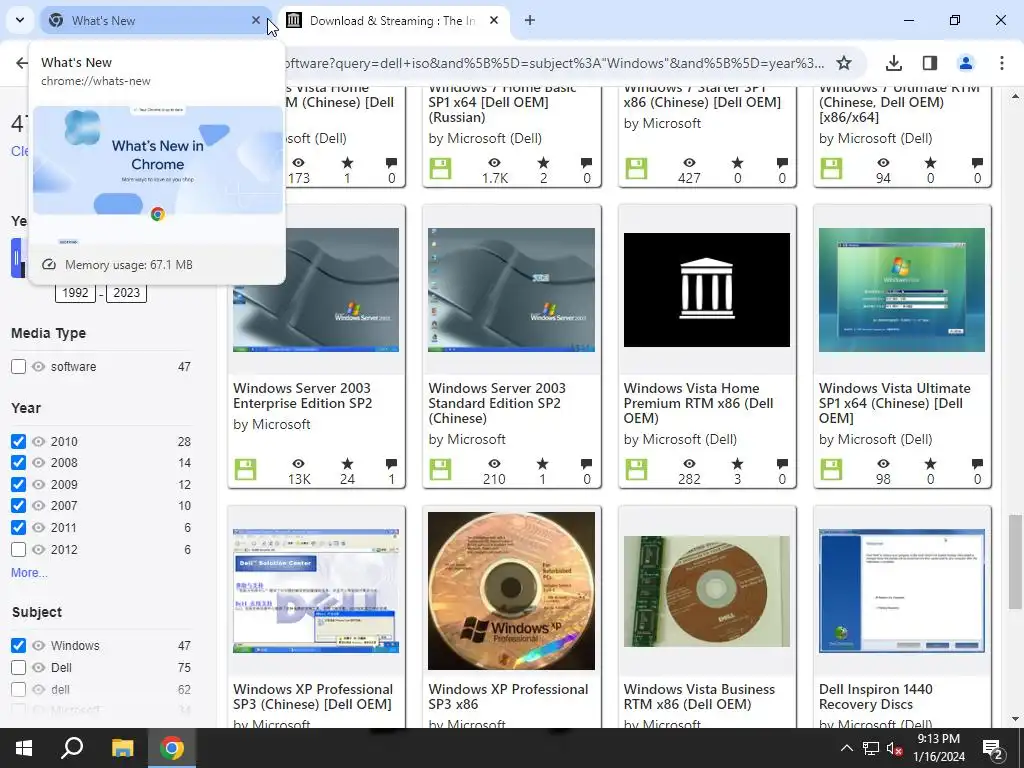
Task: Open Windows taskbar search
Action: click(x=72, y=748)
